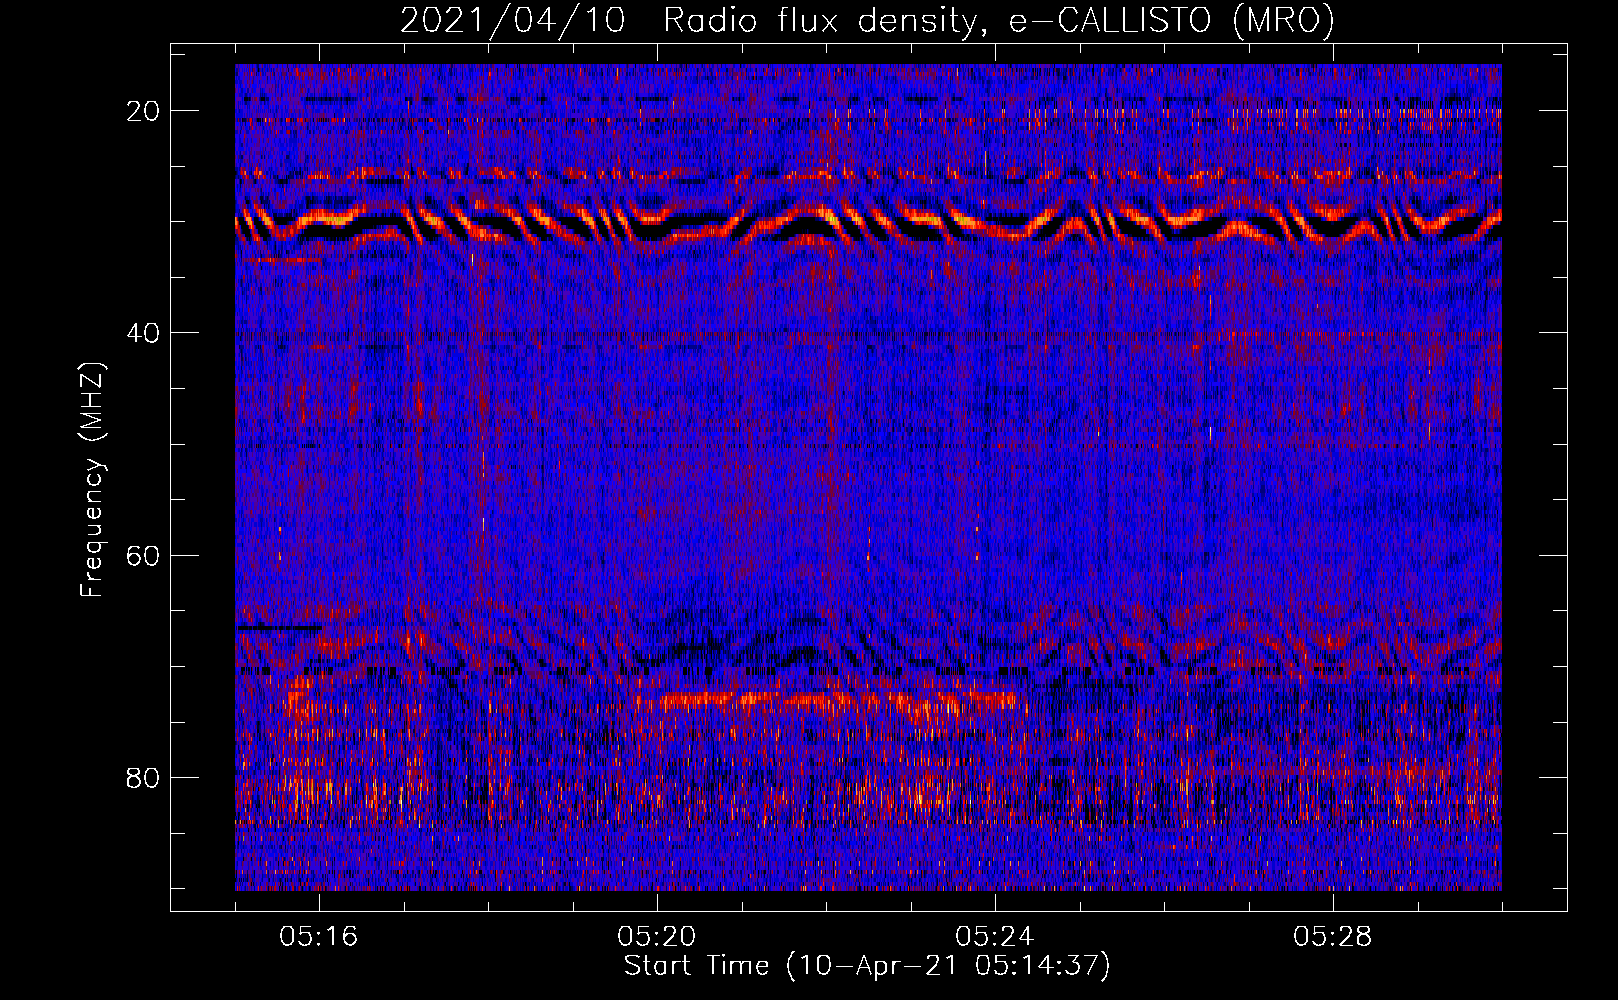
Task: Select the '40' frequency tick label
Action: tap(144, 333)
